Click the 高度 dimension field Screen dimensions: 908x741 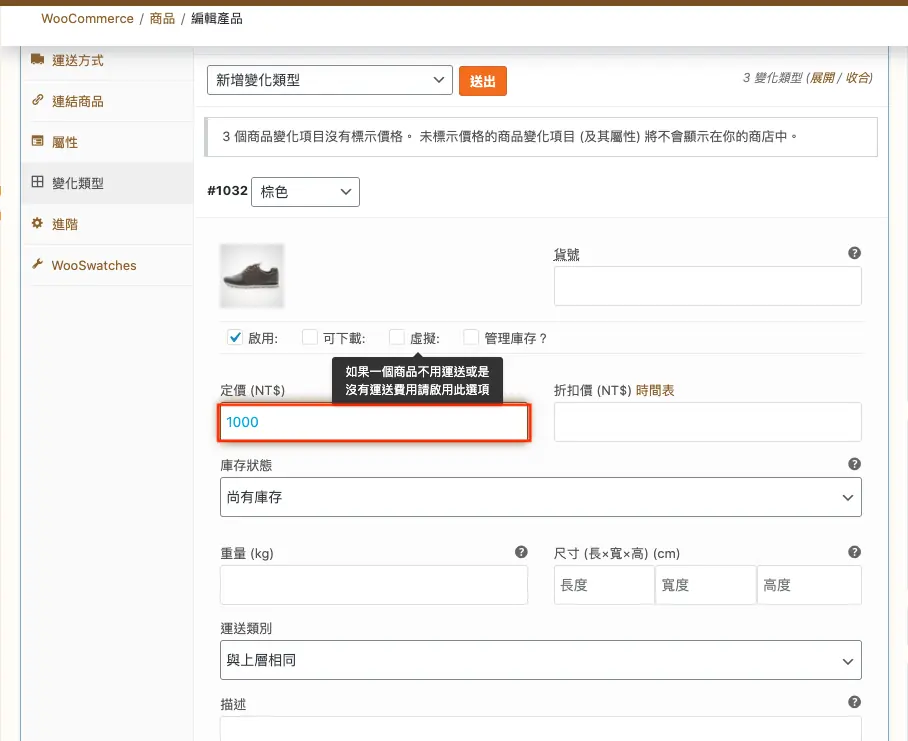click(809, 585)
